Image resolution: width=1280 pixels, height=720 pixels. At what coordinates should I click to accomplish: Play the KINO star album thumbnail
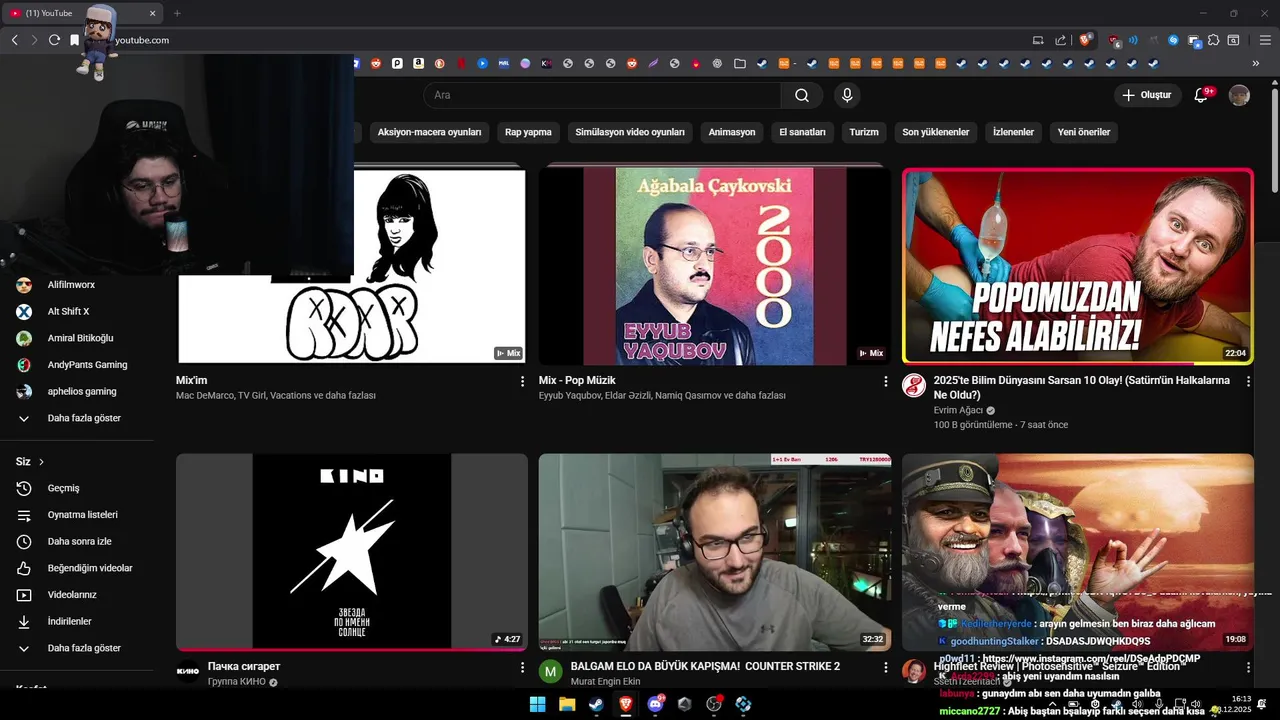pos(352,552)
